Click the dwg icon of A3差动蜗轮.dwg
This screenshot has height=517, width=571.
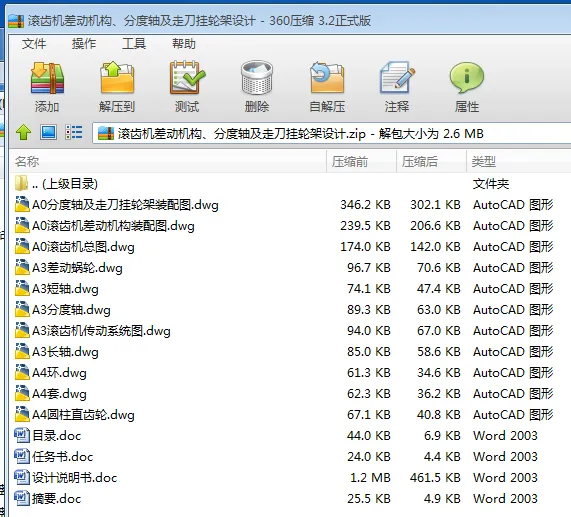tap(22, 268)
